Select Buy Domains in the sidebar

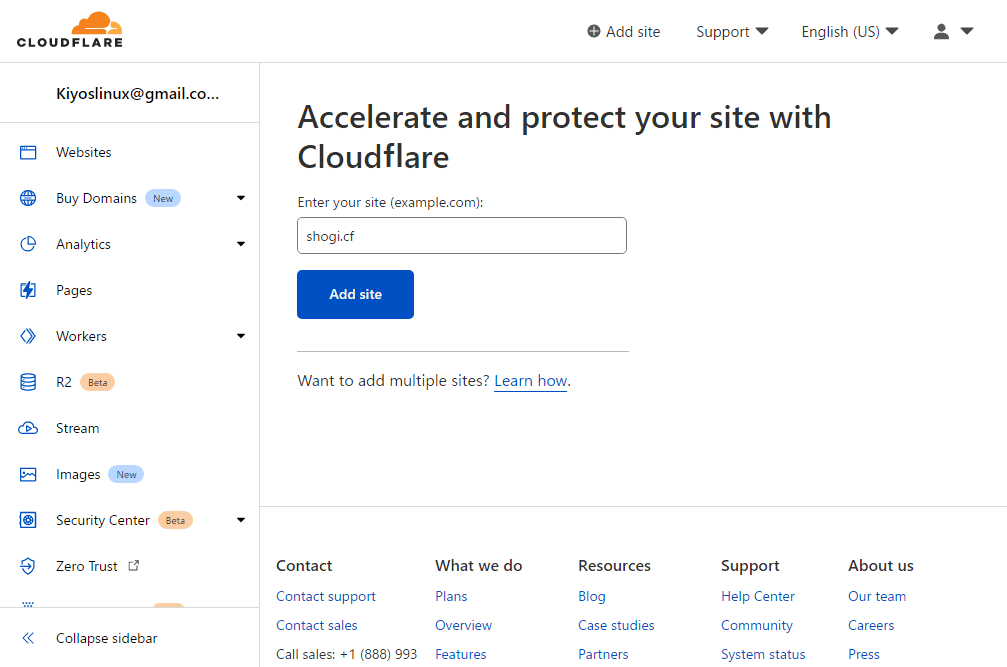[96, 198]
